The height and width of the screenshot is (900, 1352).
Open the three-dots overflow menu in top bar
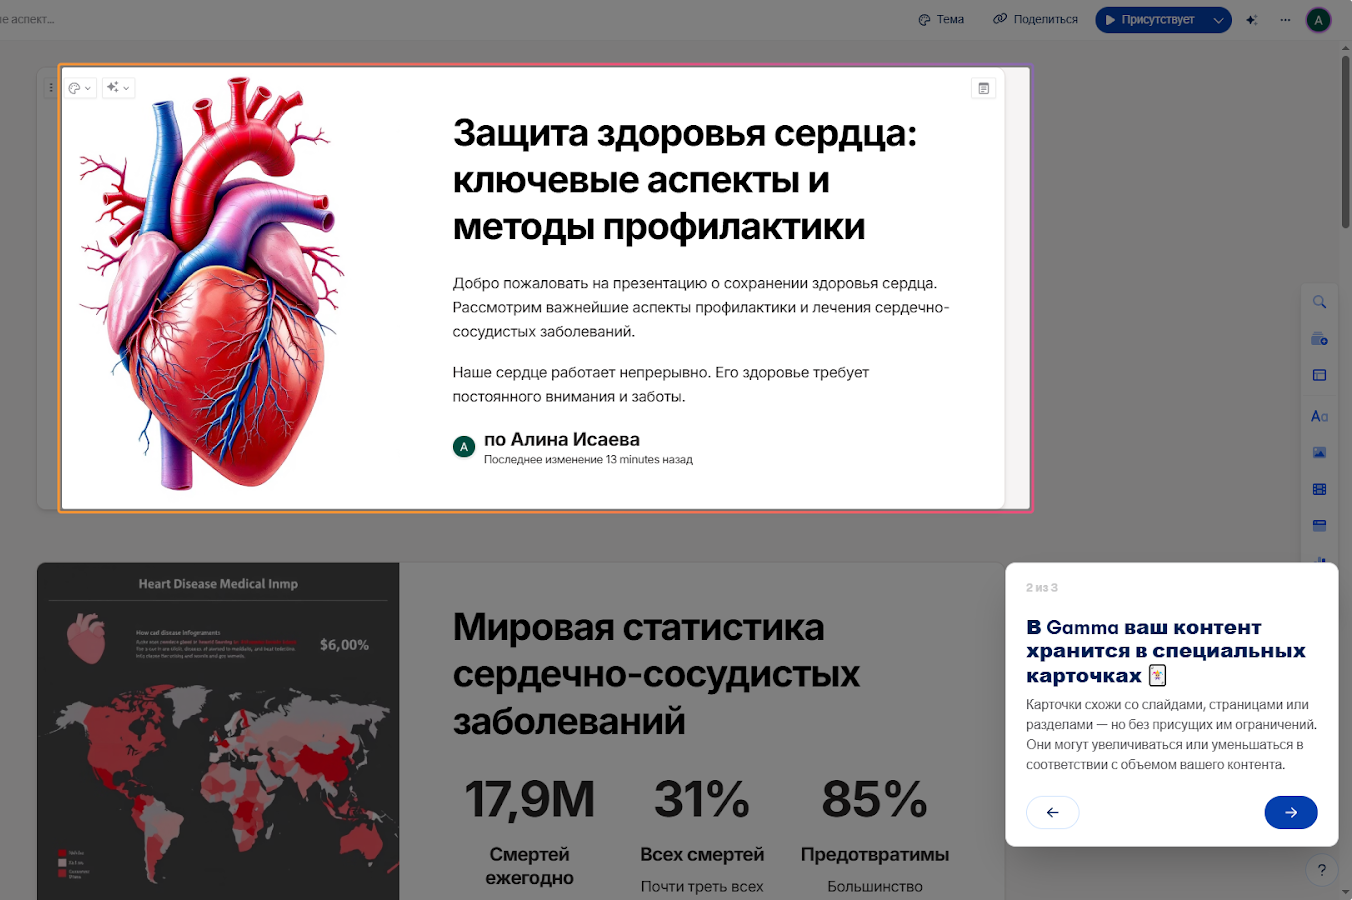[1285, 19]
